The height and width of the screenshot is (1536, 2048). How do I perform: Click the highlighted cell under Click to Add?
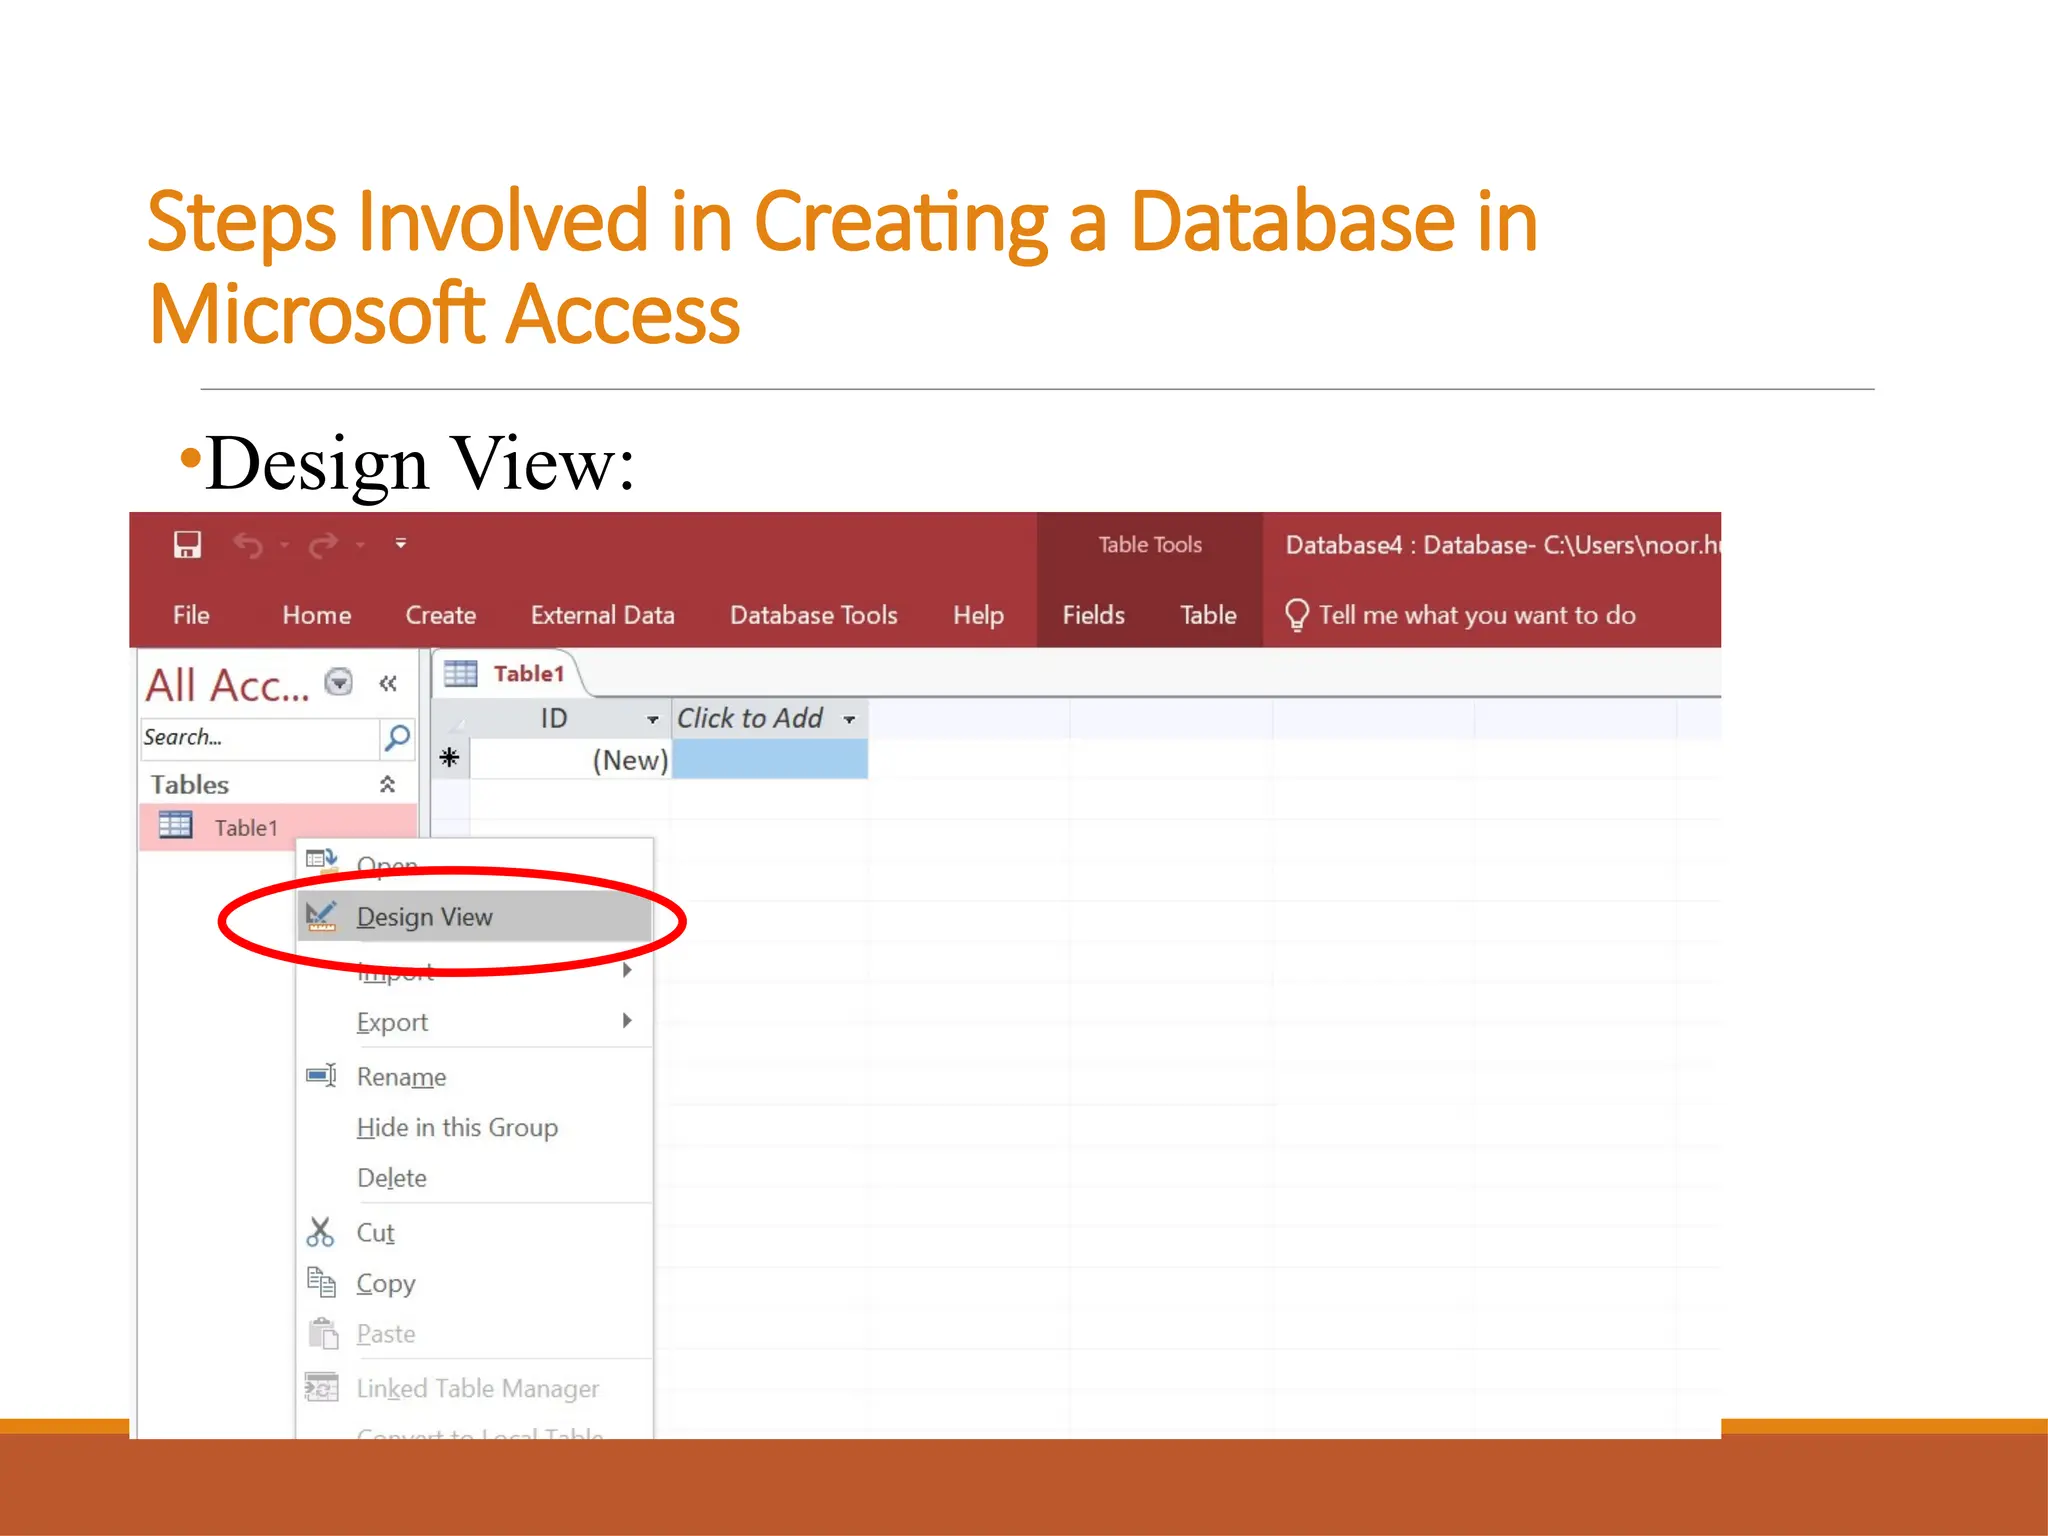click(770, 760)
